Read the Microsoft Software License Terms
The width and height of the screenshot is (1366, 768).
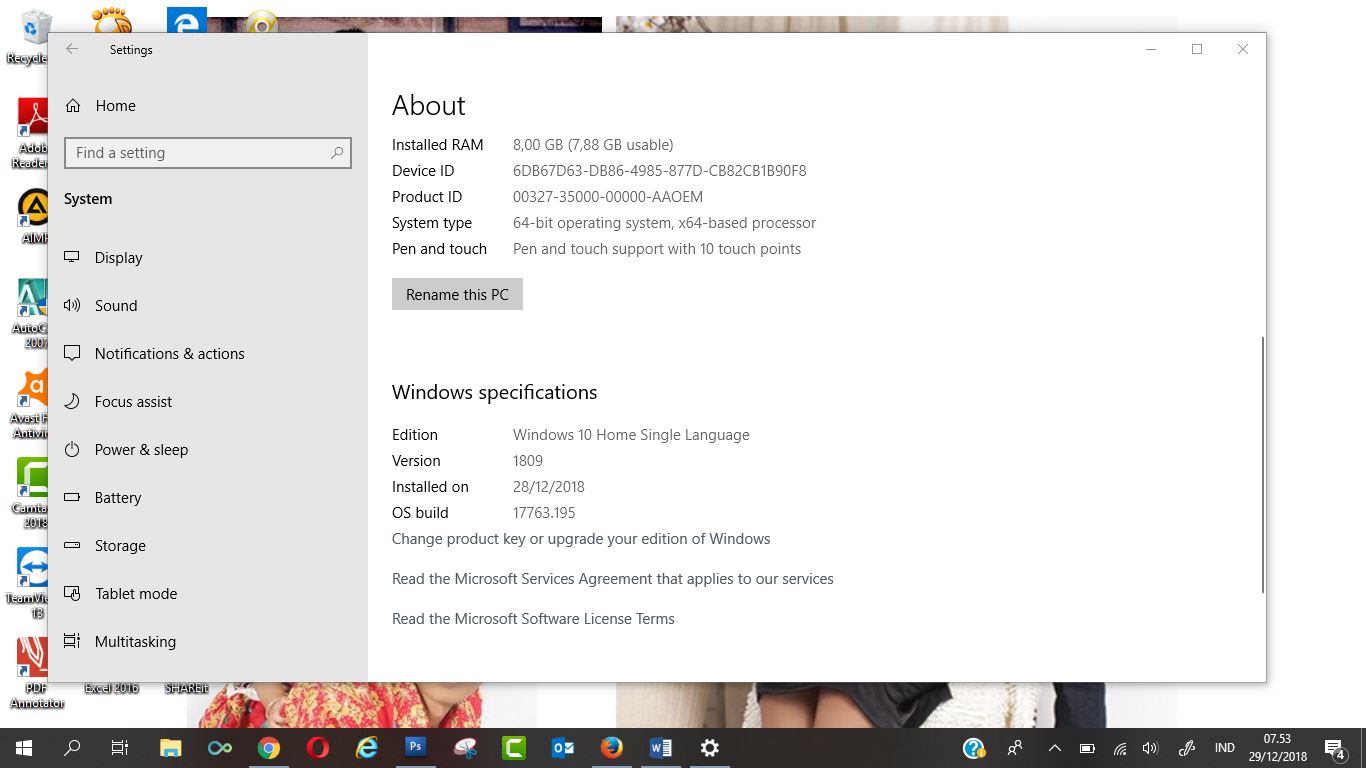533,618
